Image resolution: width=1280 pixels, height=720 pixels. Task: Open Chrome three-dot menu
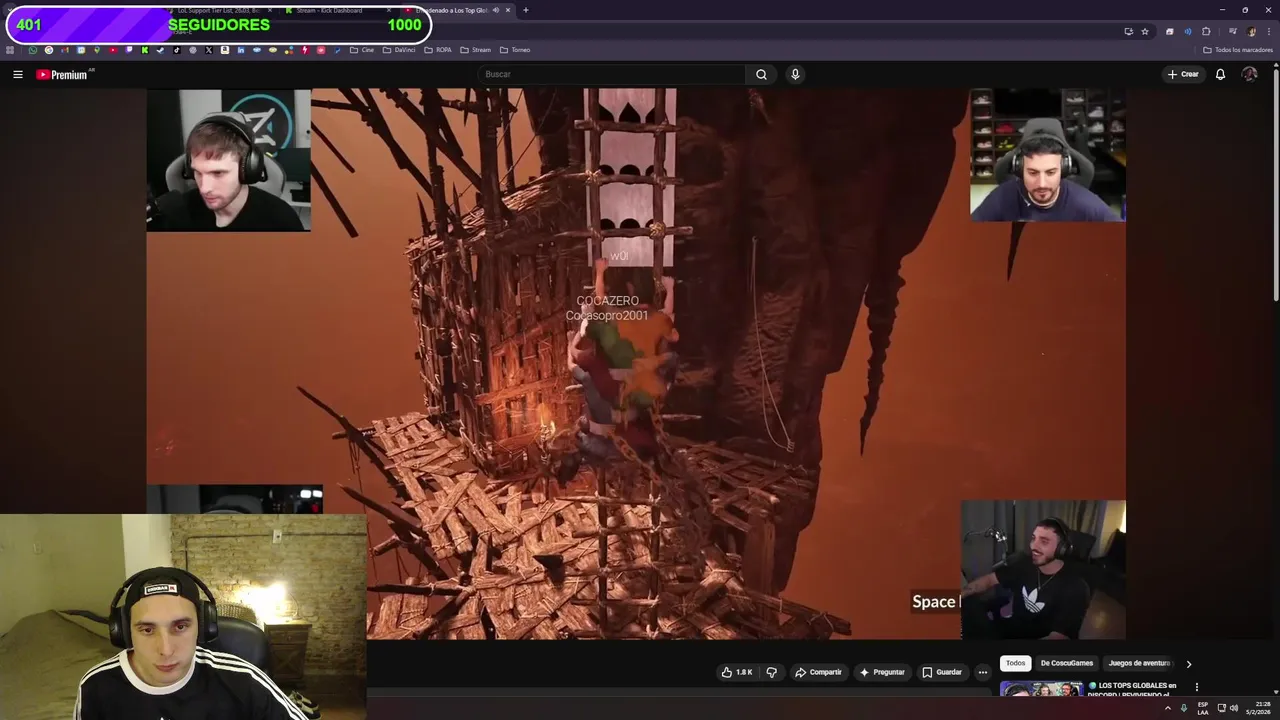tap(1269, 31)
